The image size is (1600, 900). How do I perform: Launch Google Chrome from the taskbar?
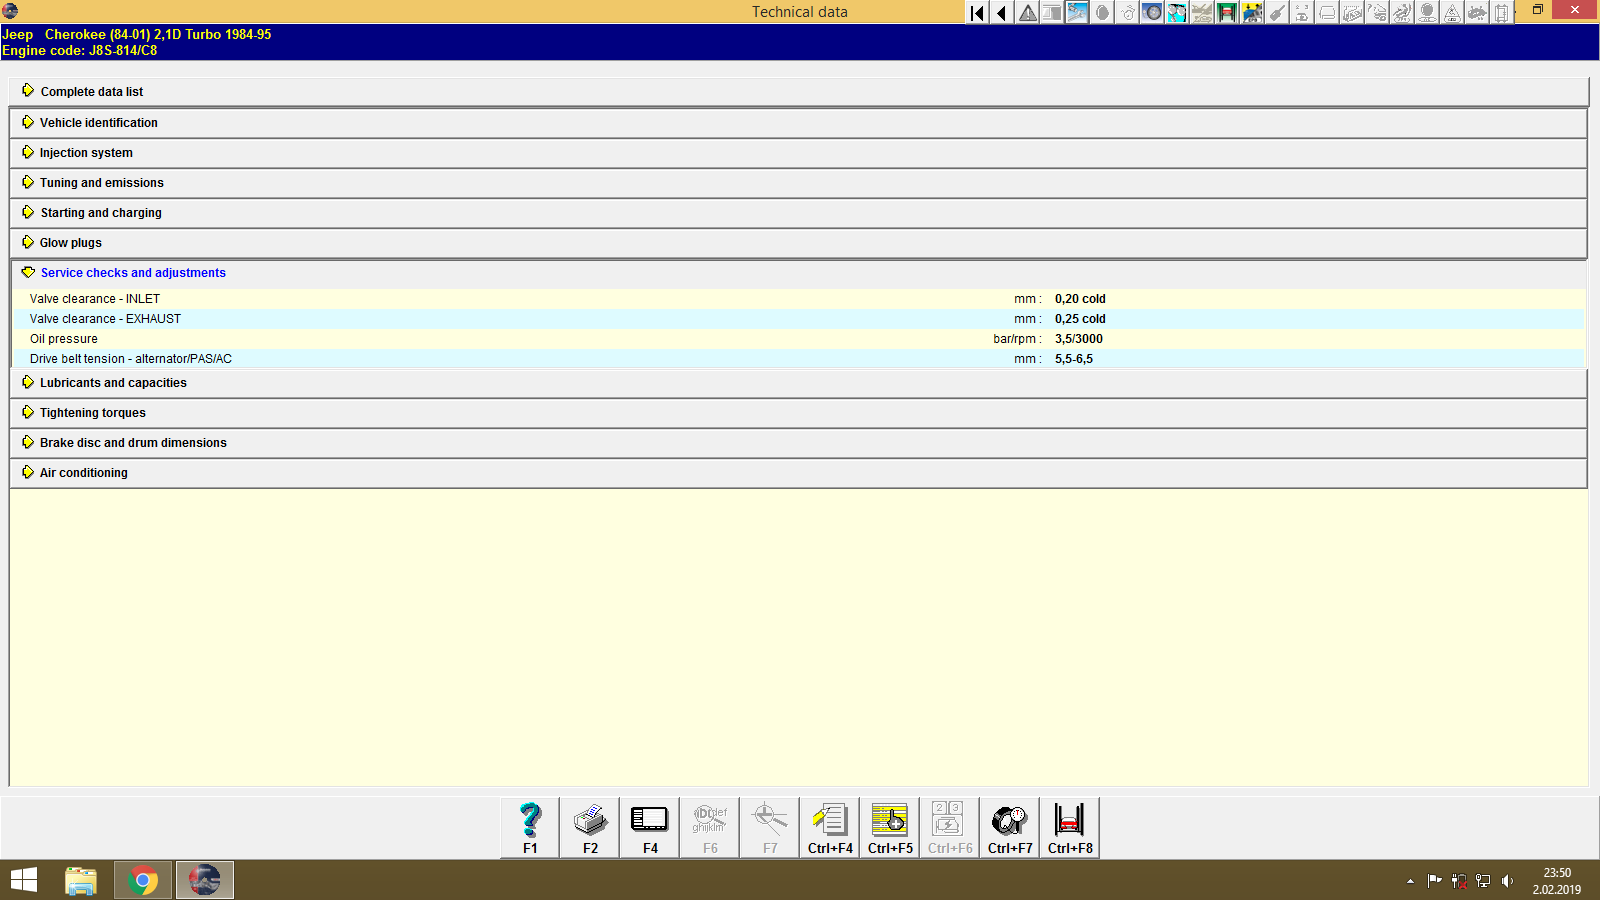[142, 880]
